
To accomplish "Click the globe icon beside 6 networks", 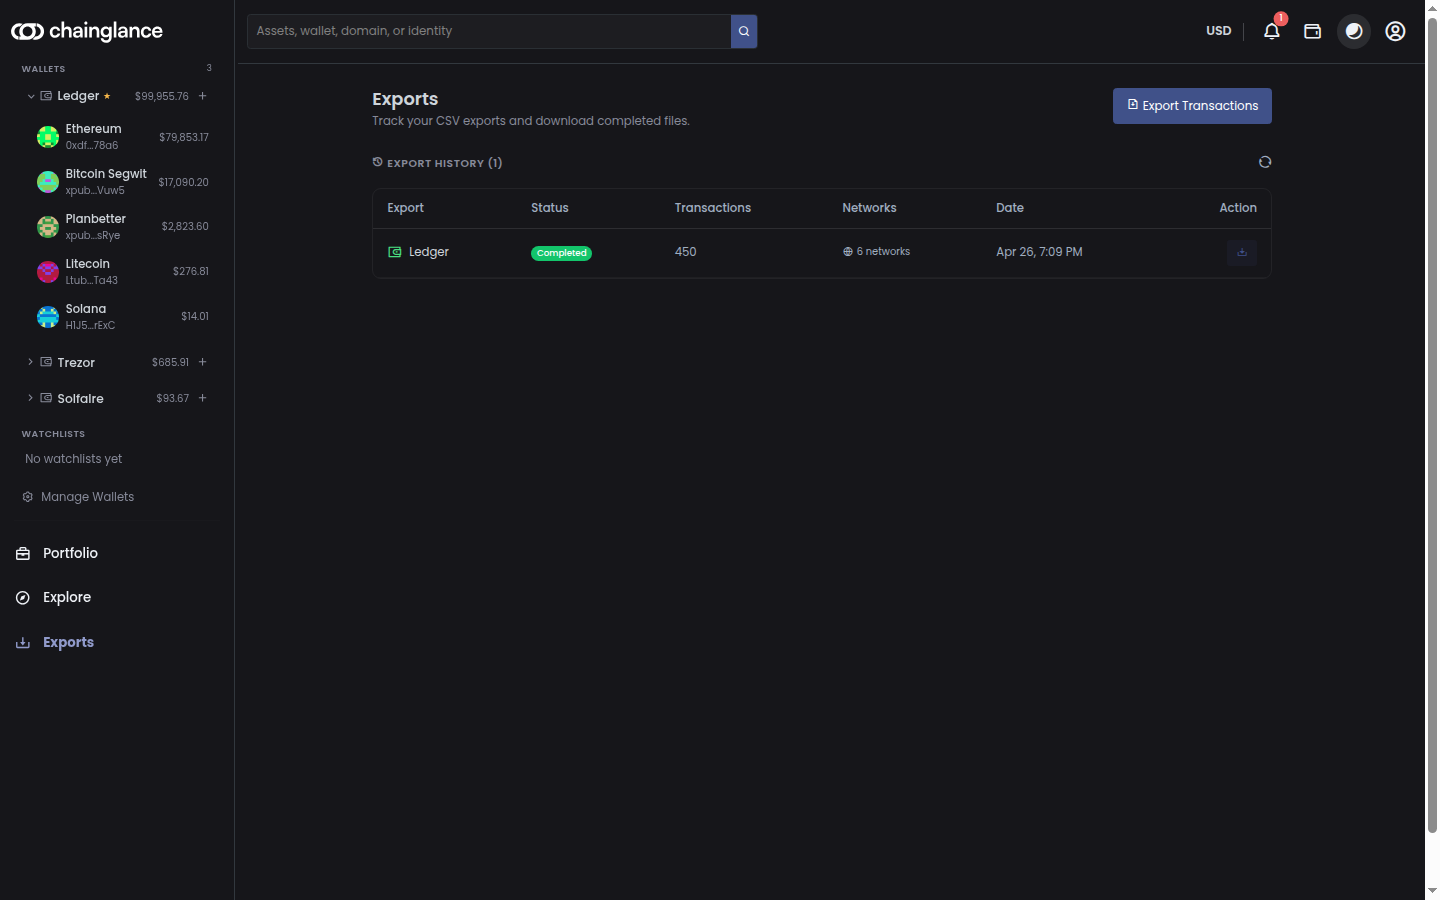I will [848, 252].
